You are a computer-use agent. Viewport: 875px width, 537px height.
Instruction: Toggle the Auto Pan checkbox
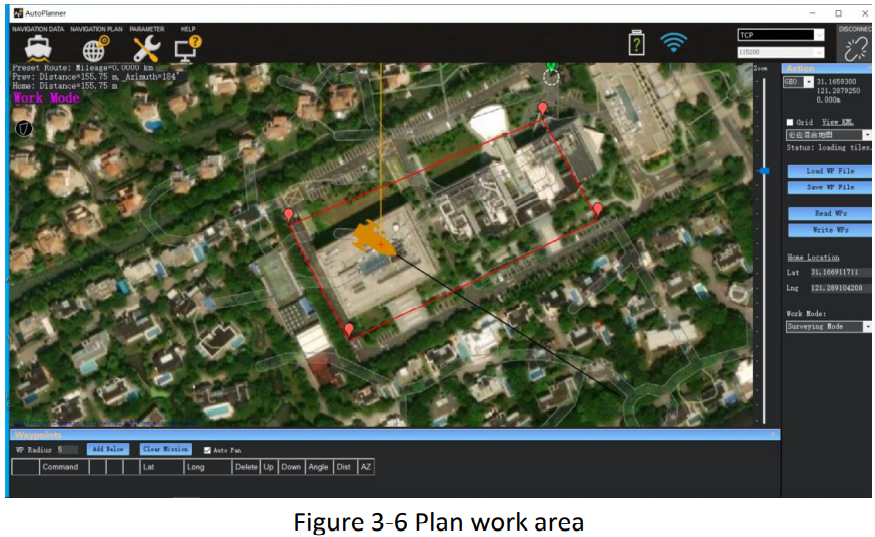click(x=207, y=450)
